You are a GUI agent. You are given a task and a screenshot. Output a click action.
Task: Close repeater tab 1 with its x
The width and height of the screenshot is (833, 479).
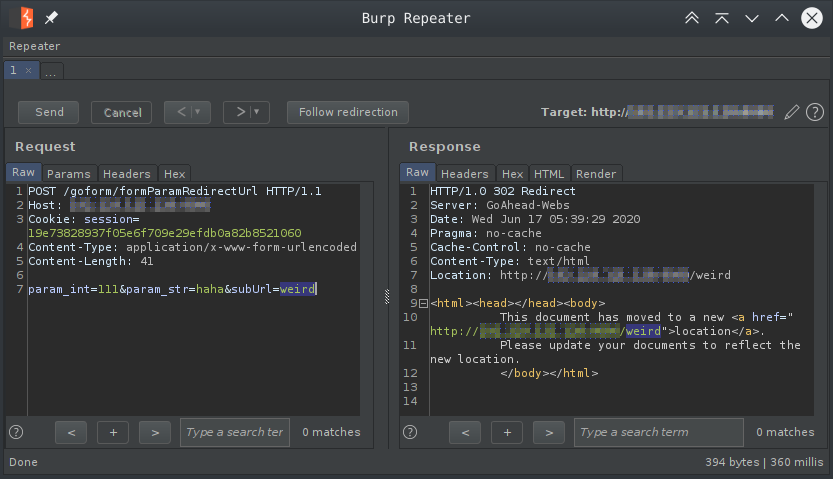click(x=29, y=70)
